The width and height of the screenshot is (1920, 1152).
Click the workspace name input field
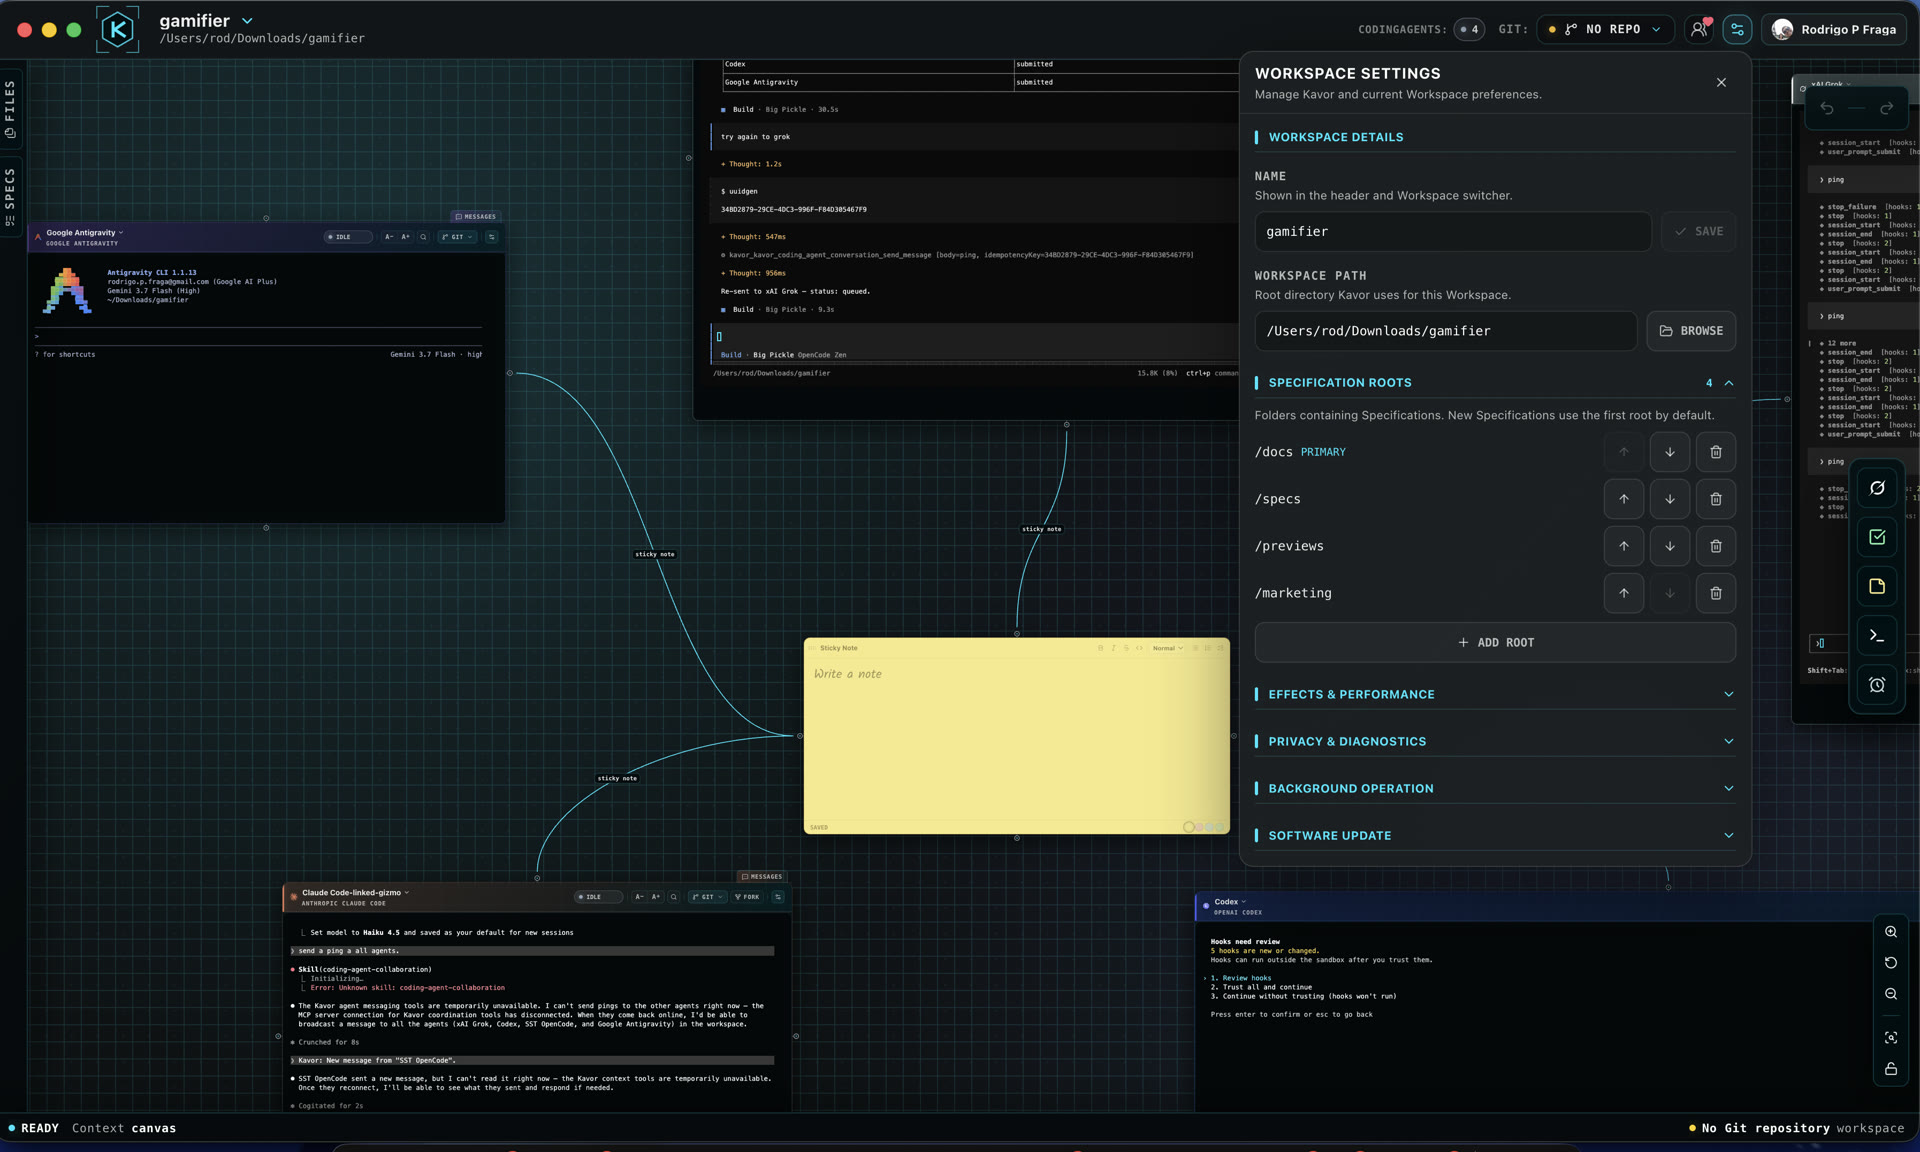tap(1452, 231)
